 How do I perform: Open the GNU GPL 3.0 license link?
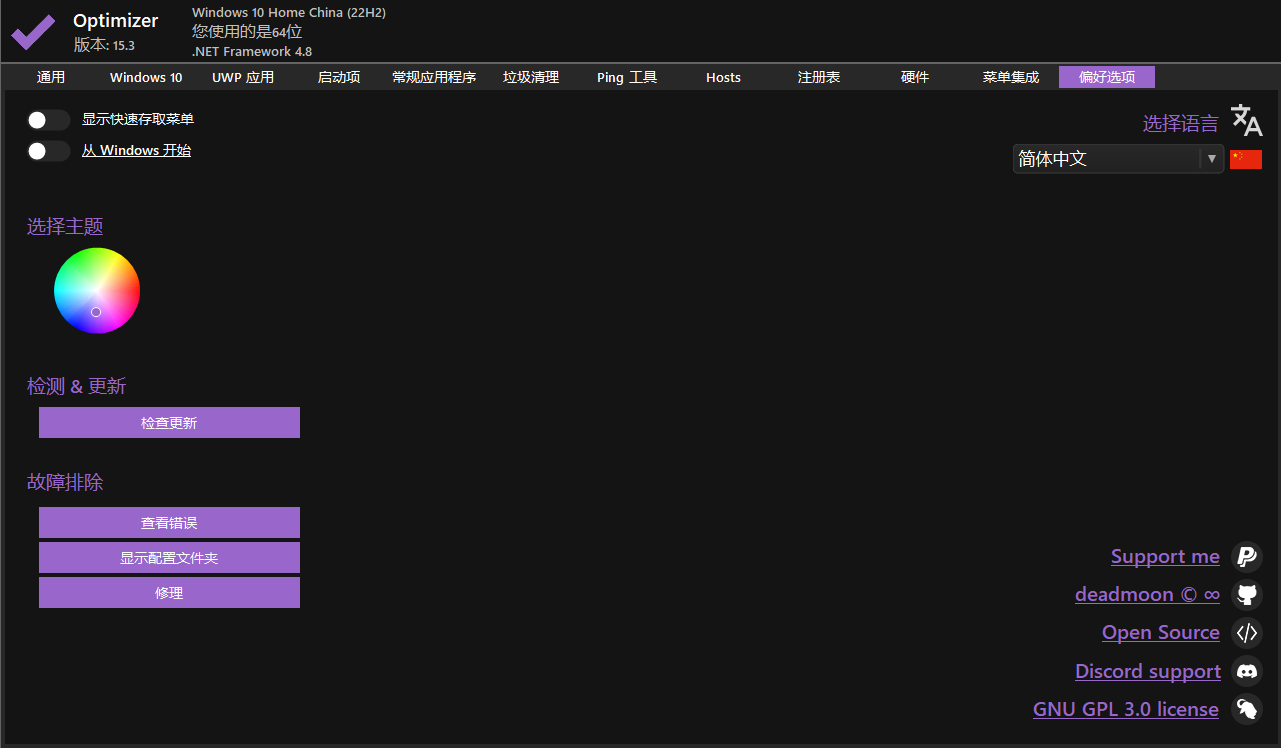[1126, 709]
